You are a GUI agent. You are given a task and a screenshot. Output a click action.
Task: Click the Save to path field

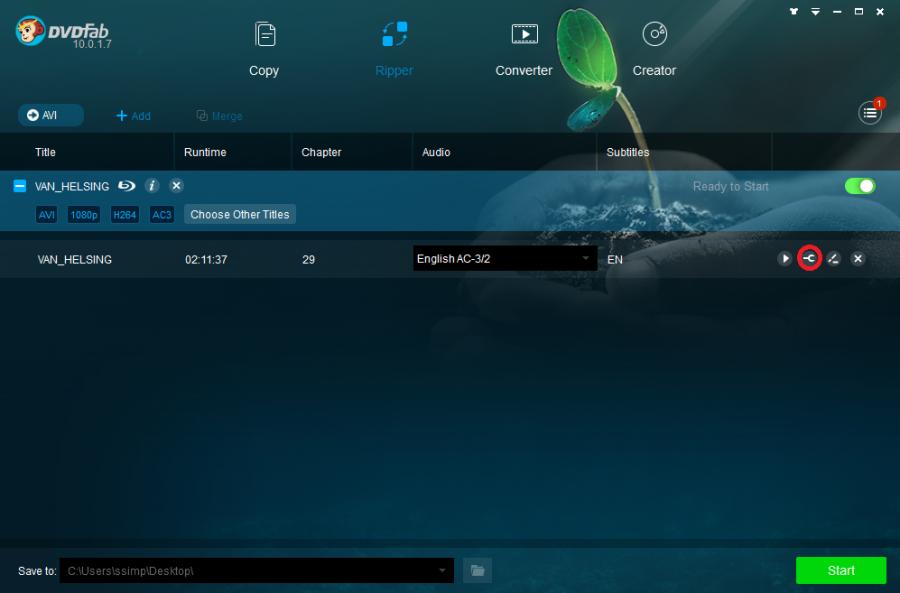[x=257, y=571]
